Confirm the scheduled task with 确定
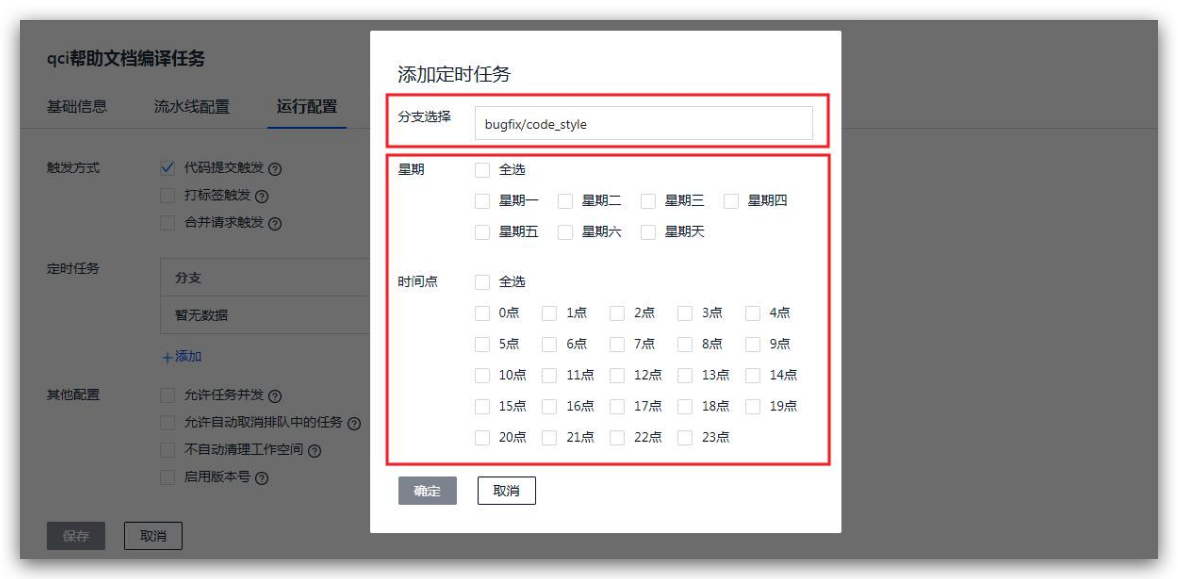 click(x=427, y=491)
